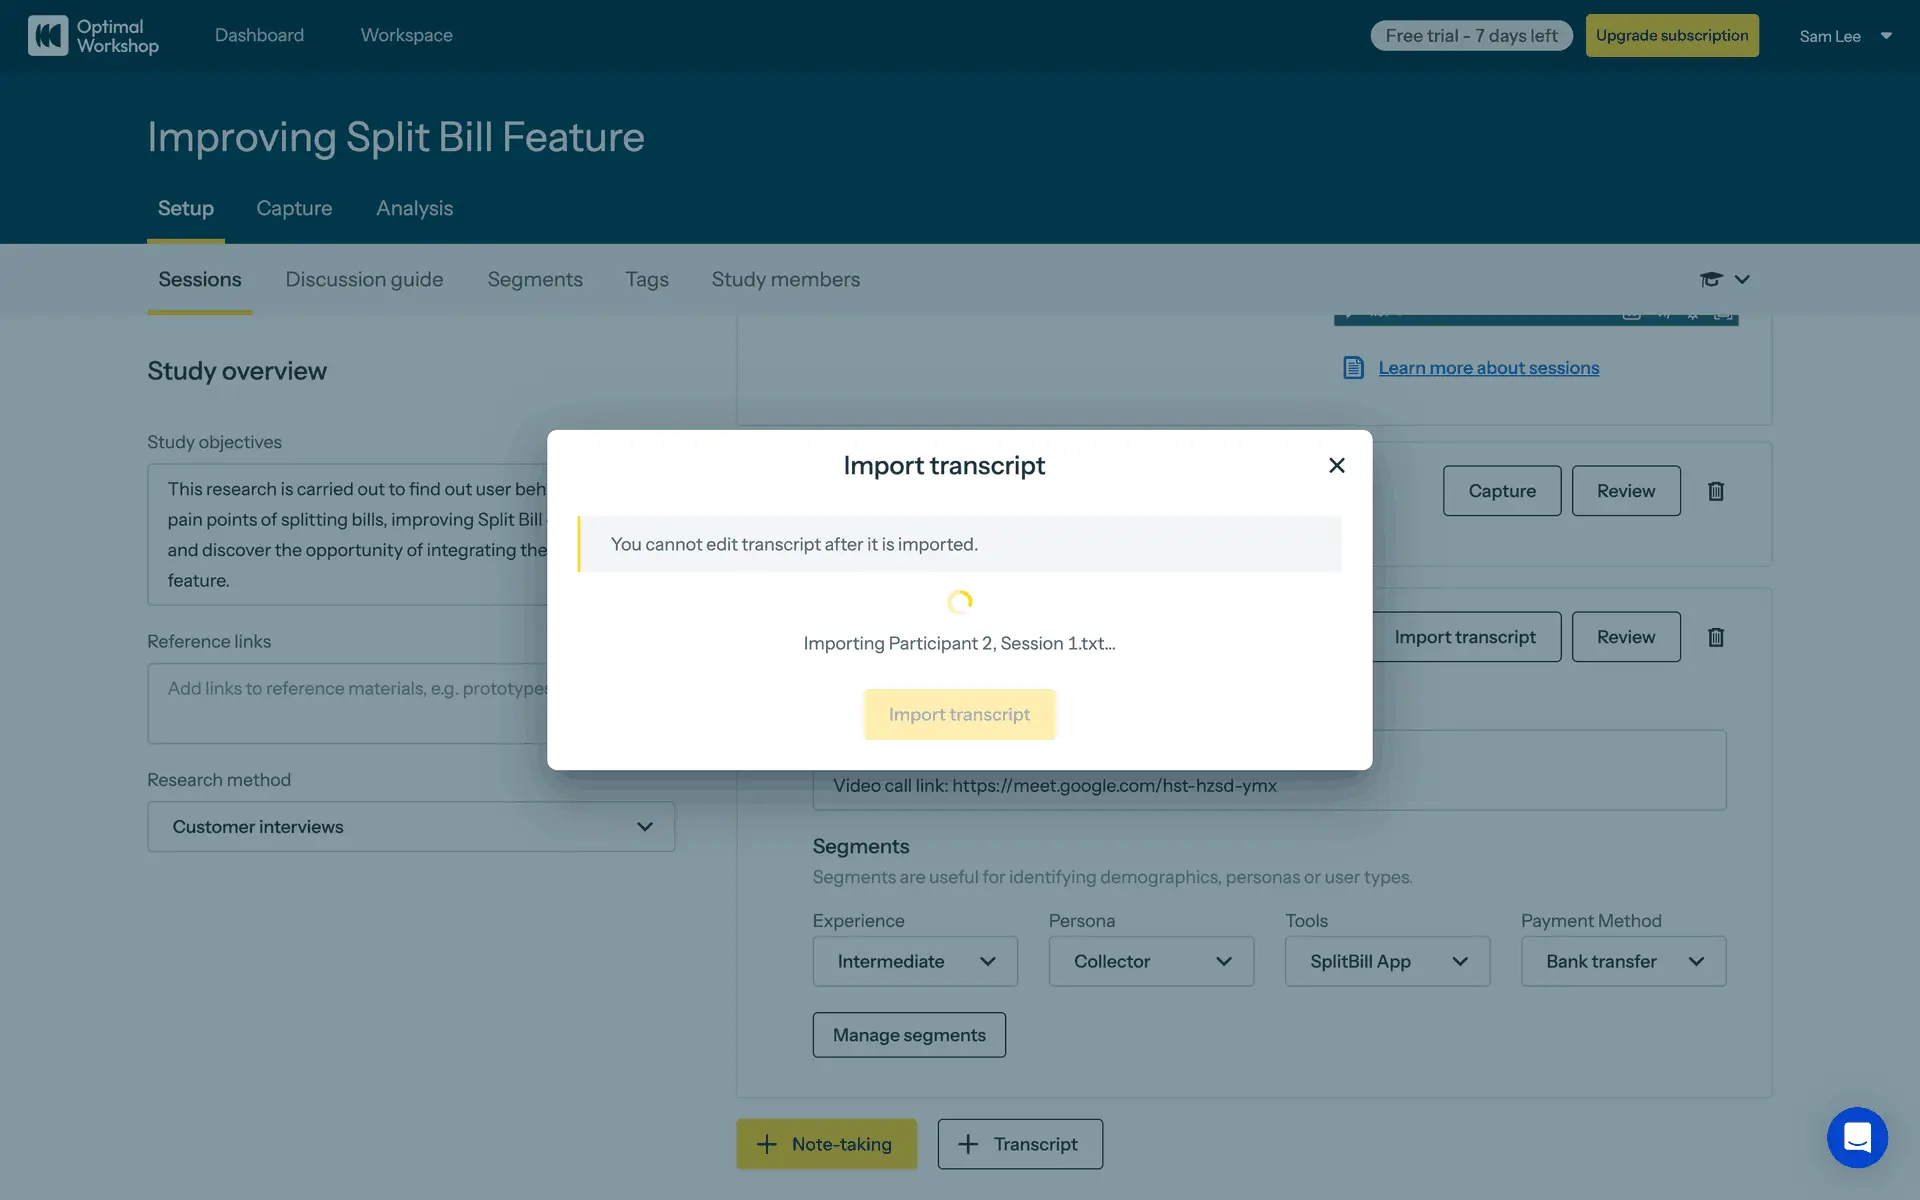This screenshot has height=1200, width=1920.
Task: Click the Optimal Workshop logo icon
Action: (48, 35)
